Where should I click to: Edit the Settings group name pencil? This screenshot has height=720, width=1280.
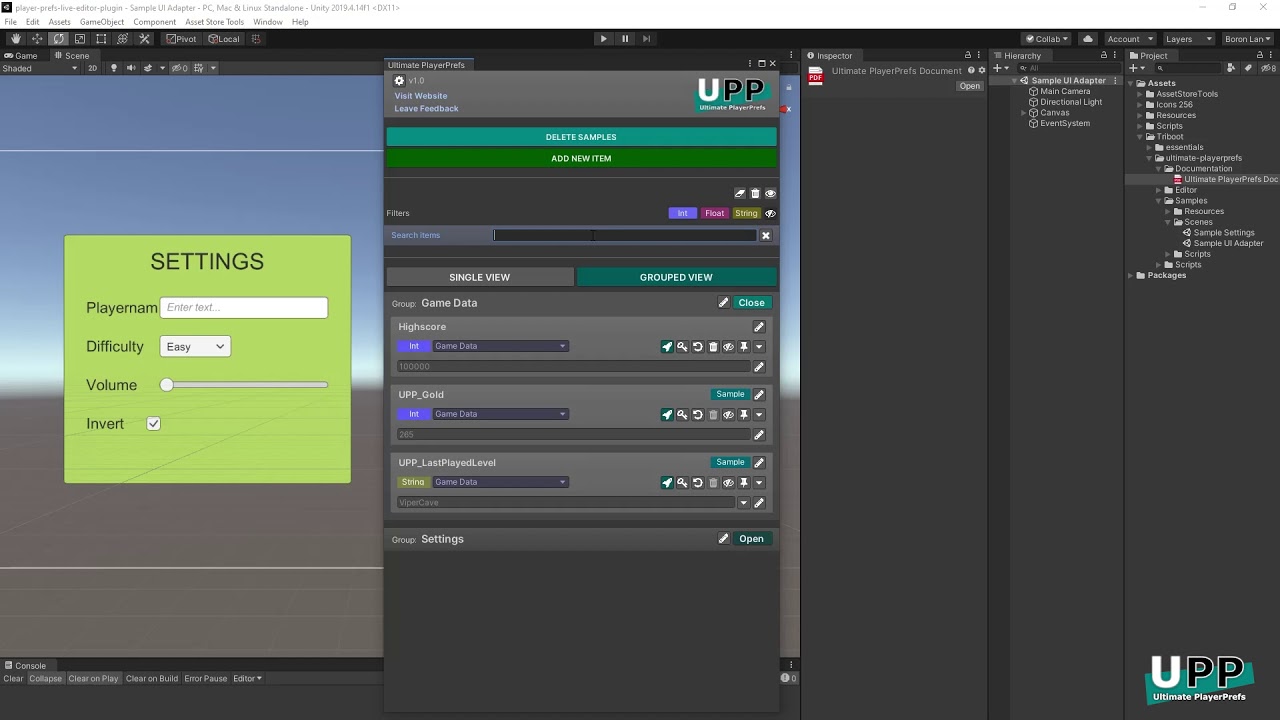[x=723, y=539]
